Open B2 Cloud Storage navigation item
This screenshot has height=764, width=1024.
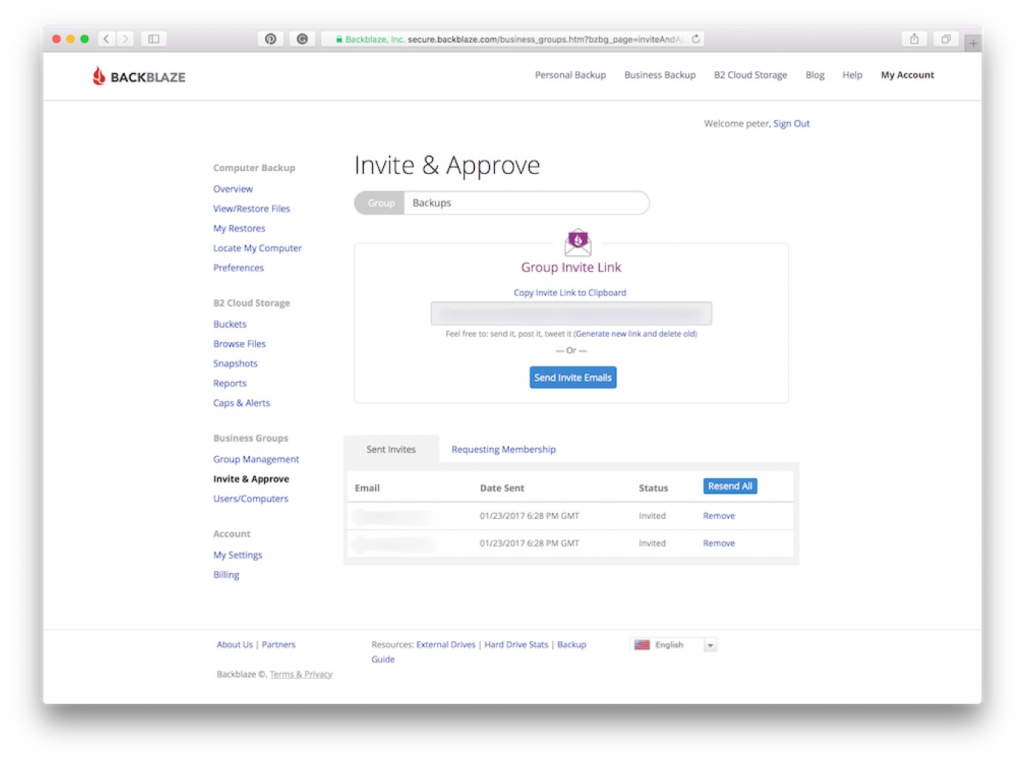[750, 75]
